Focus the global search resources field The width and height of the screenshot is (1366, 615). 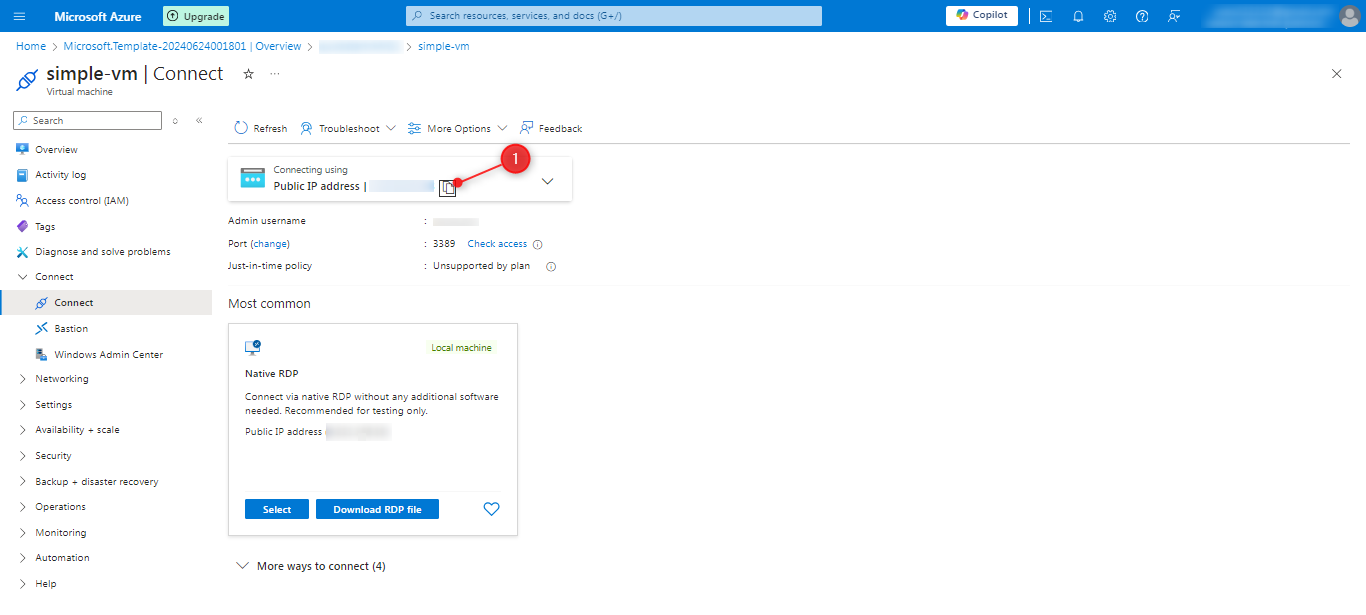[x=614, y=16]
